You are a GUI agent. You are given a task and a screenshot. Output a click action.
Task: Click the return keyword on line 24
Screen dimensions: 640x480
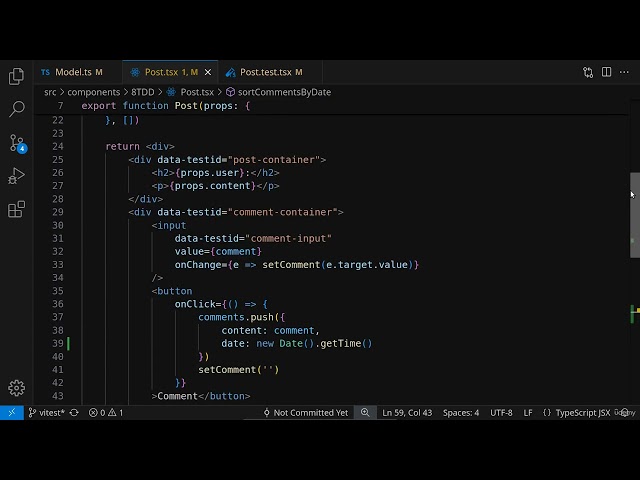(x=122, y=147)
